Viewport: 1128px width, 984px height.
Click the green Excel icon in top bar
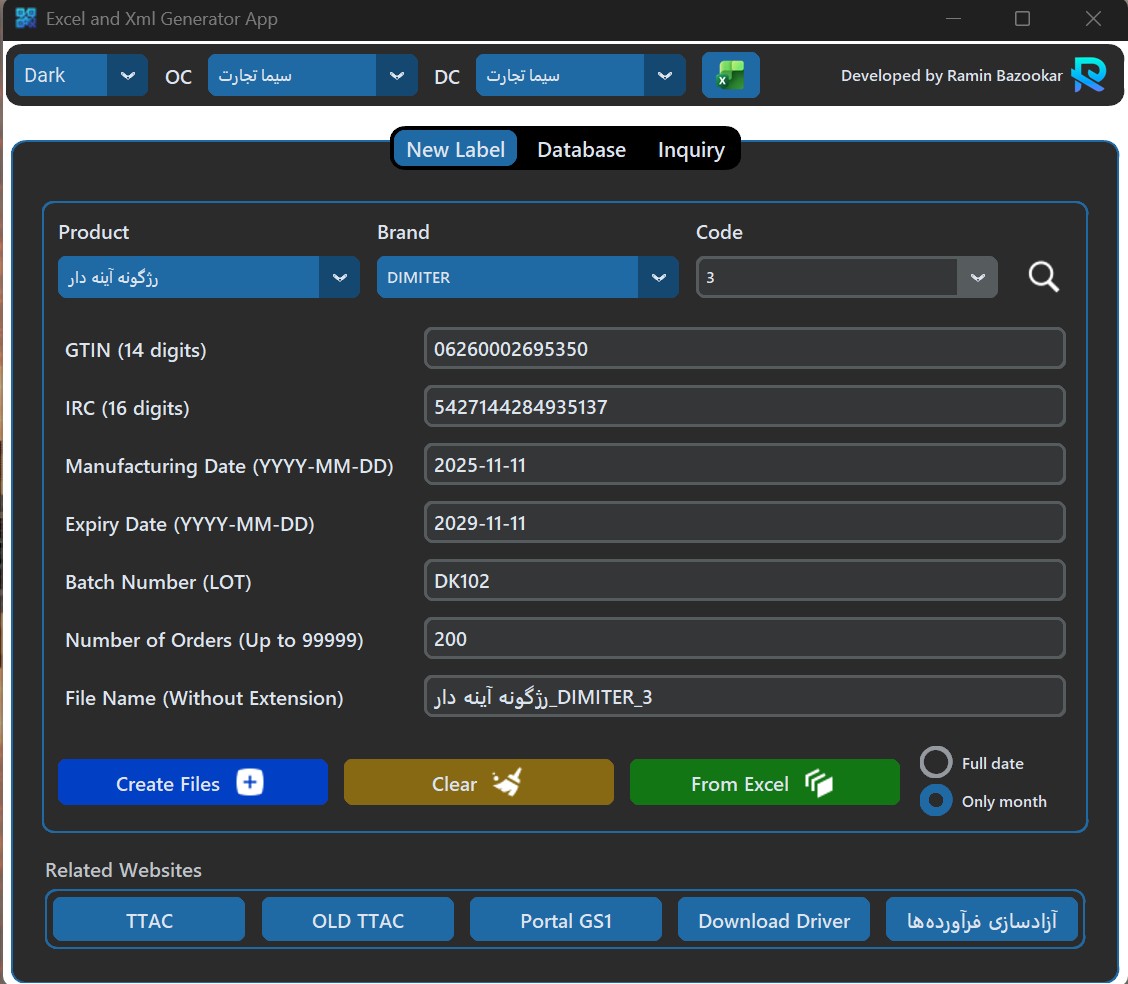(730, 76)
